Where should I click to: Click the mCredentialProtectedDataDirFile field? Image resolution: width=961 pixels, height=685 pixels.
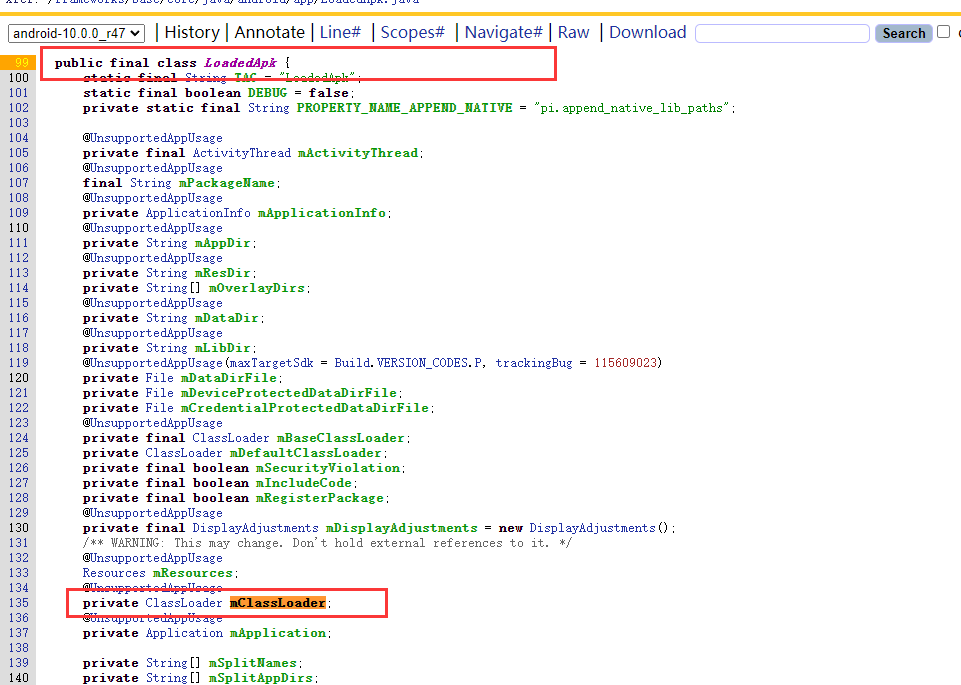click(x=305, y=408)
